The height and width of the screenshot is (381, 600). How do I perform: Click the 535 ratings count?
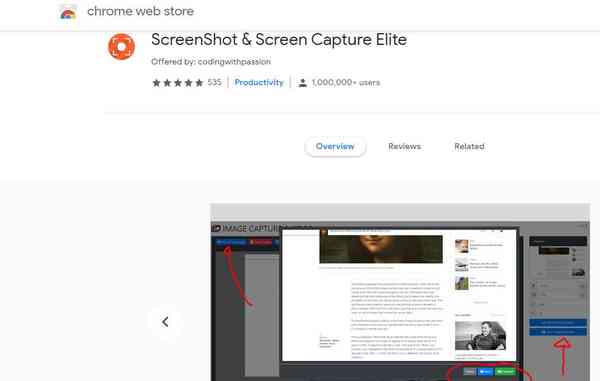click(214, 82)
